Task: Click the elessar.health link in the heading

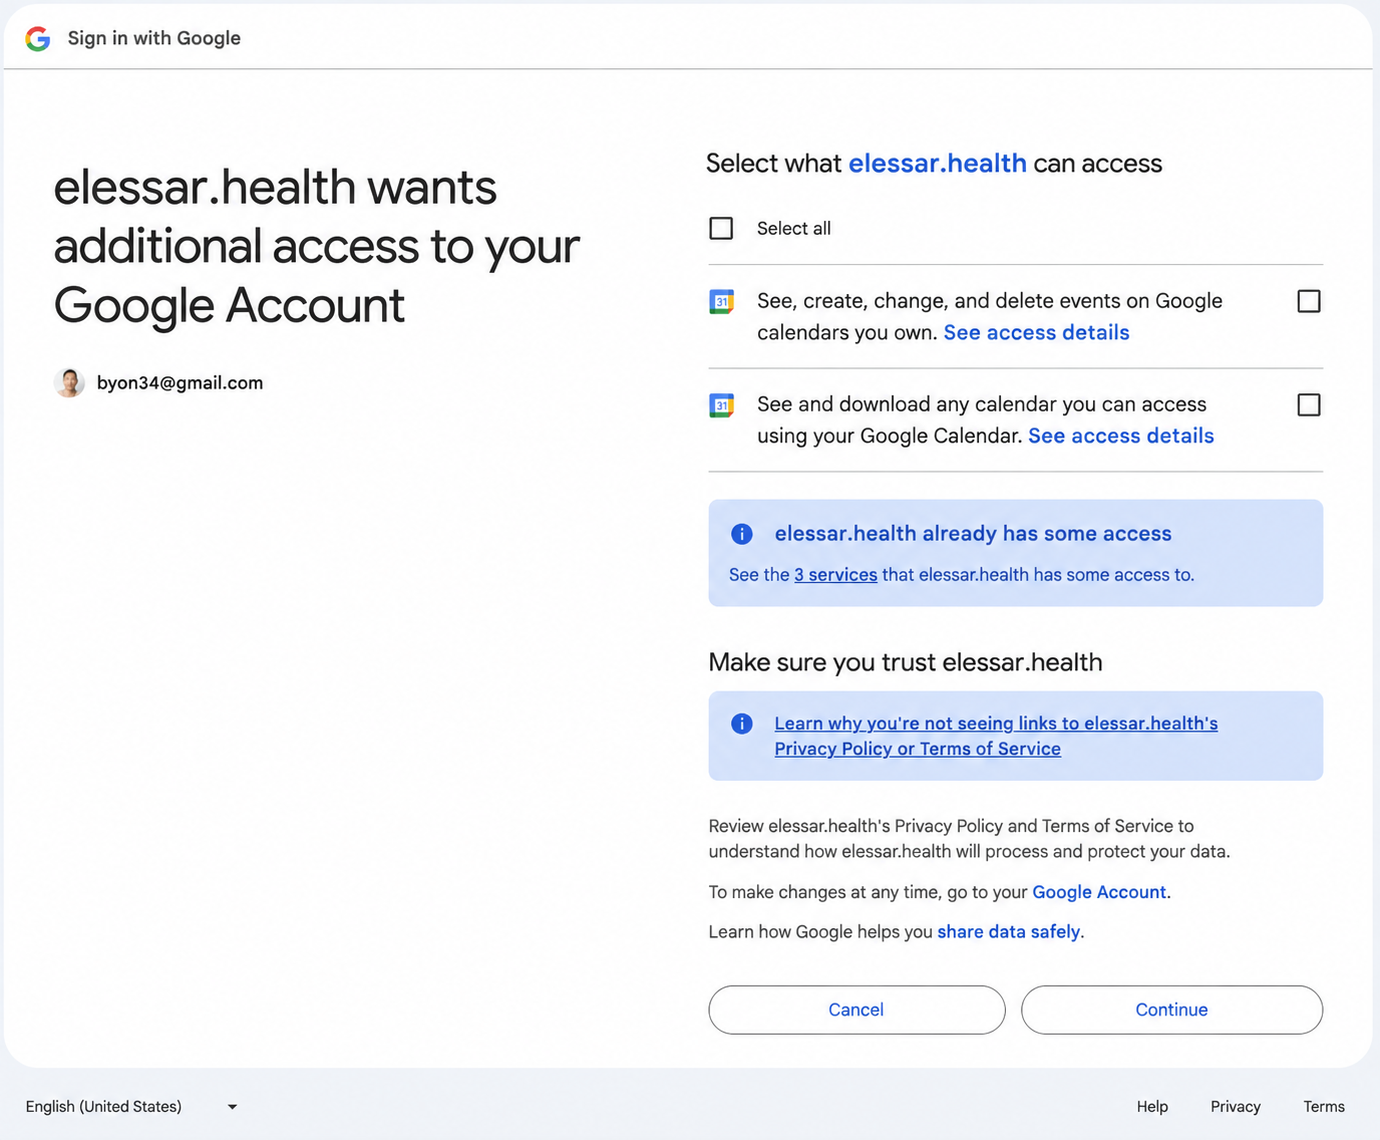Action: (937, 163)
